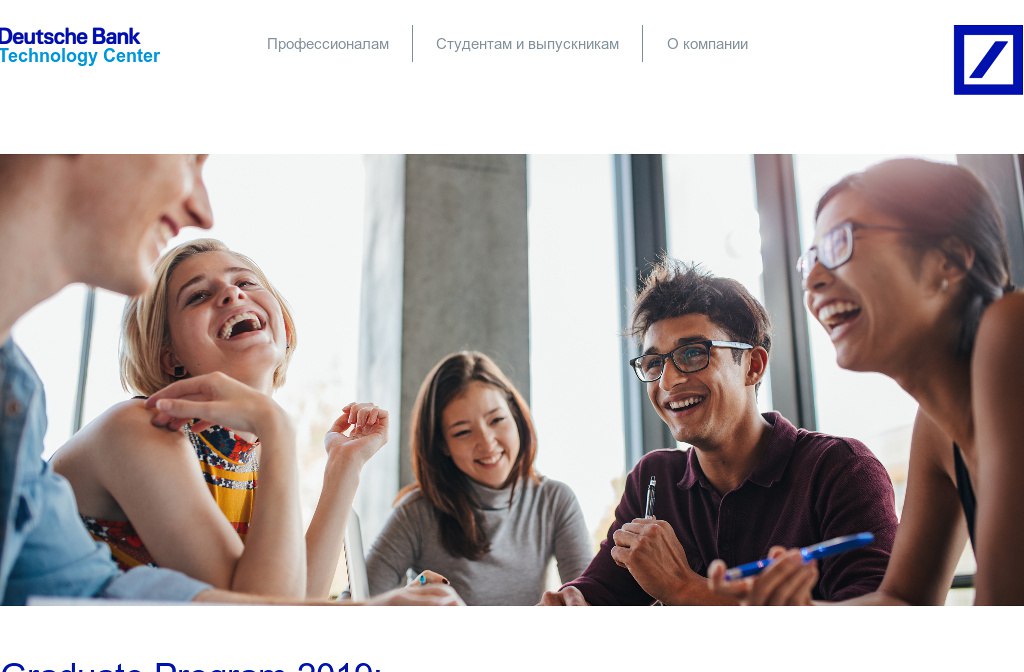1024x672 pixels.
Task: Go to the О компании section
Action: 707,44
